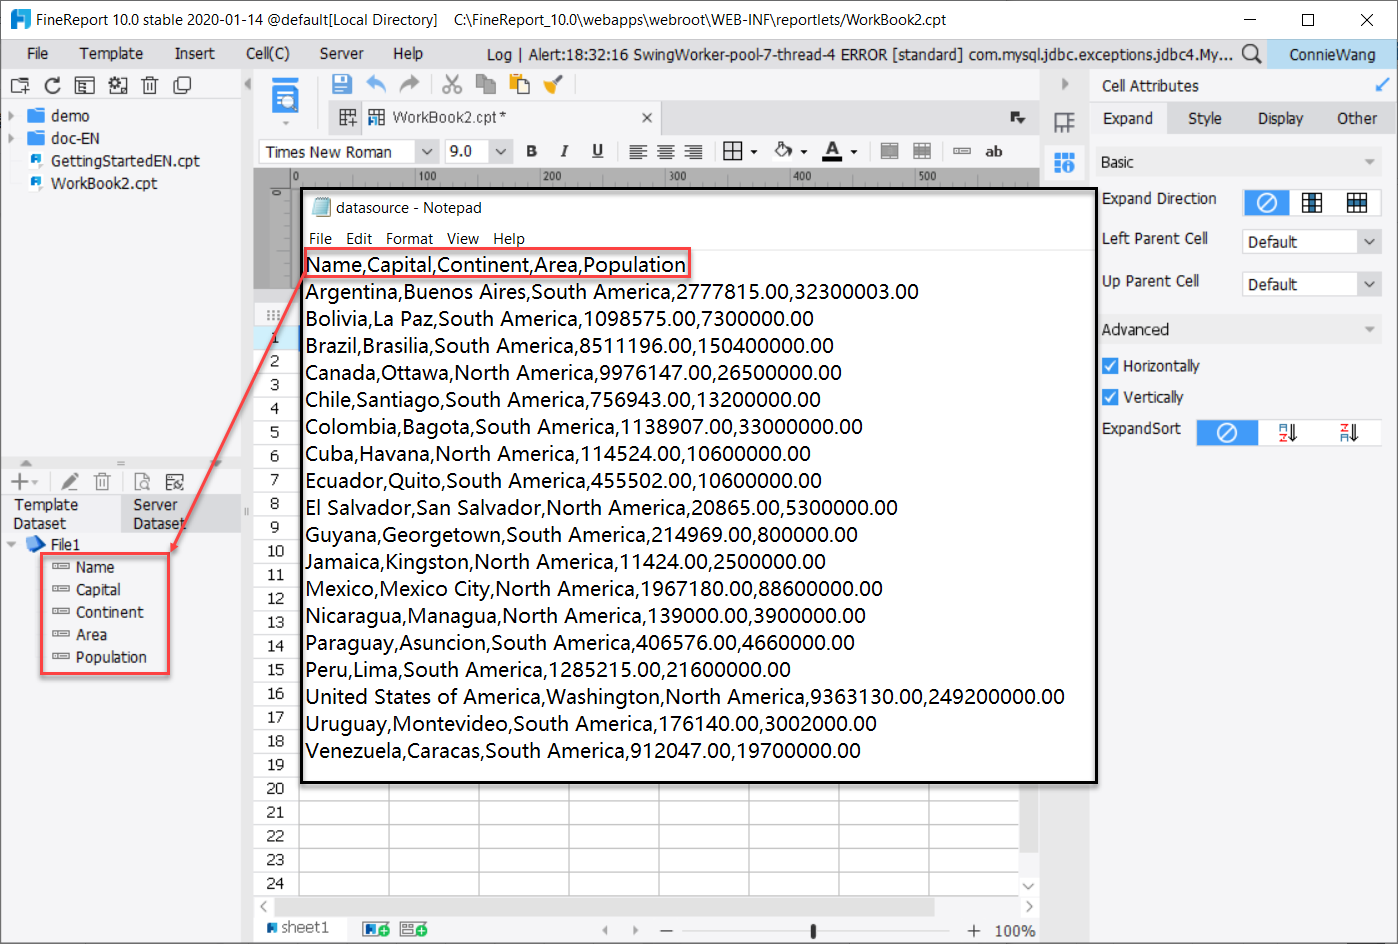Image resolution: width=1398 pixels, height=944 pixels.
Task: Switch to the Style tab in Cell Attributes
Action: (1204, 118)
